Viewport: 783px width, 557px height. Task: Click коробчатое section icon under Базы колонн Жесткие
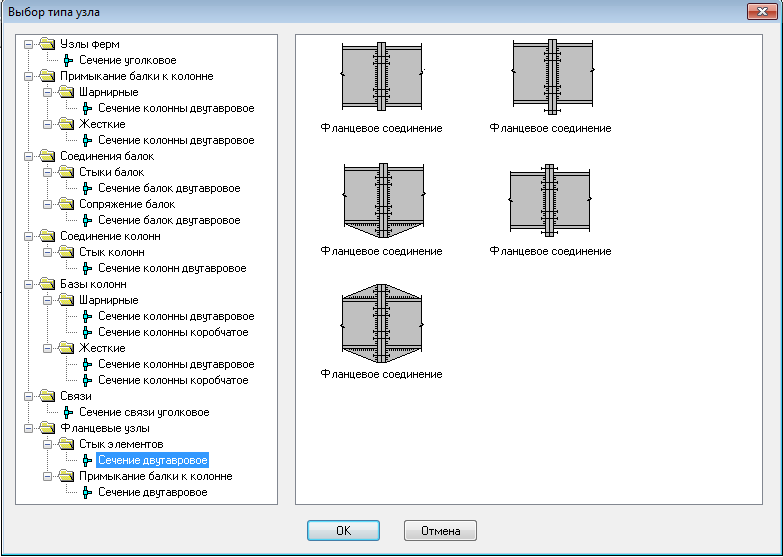87,380
